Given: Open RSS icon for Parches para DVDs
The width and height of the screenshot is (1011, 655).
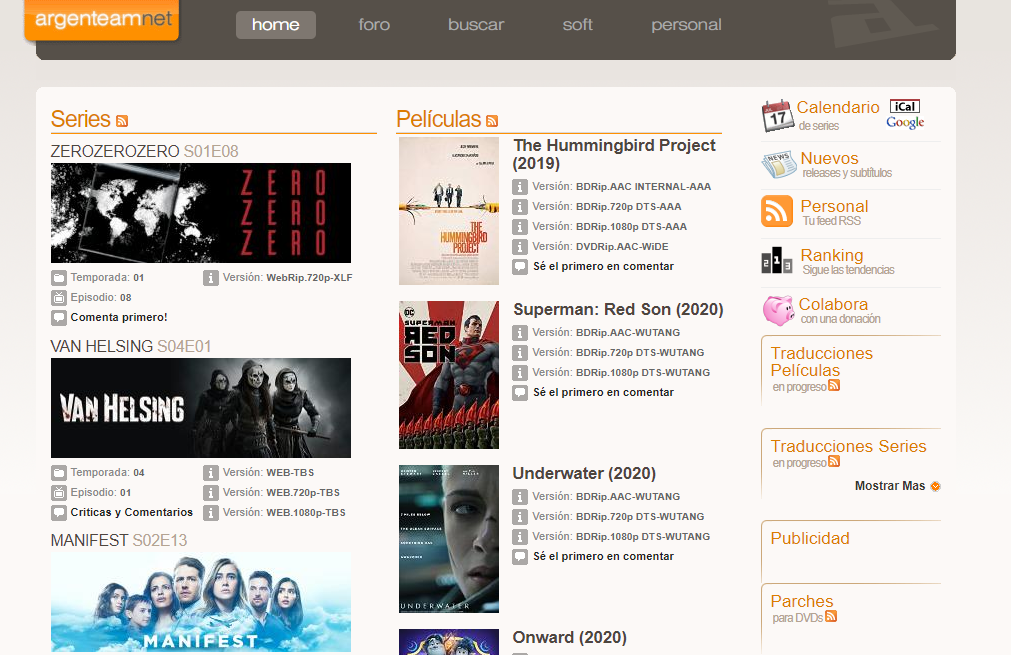Looking at the screenshot, I should coord(831,616).
